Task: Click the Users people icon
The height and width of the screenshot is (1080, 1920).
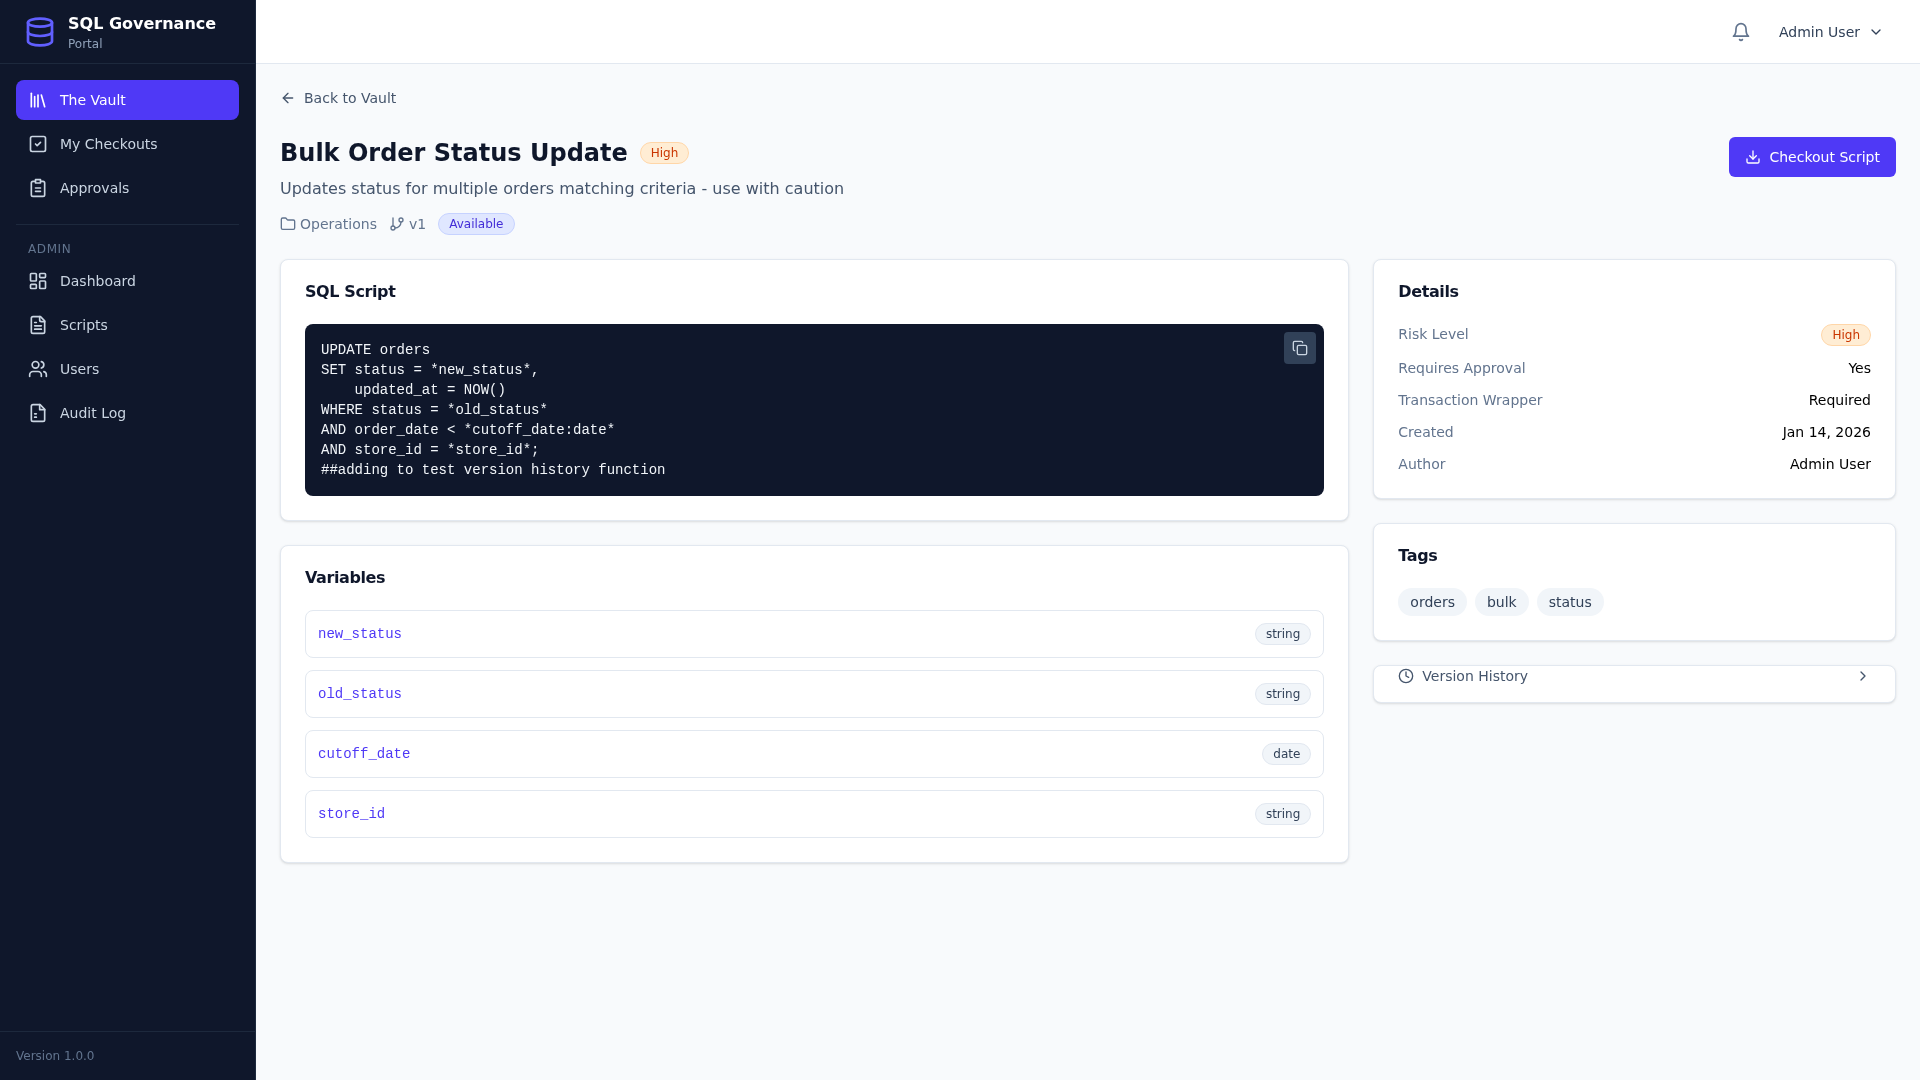Action: click(x=38, y=369)
